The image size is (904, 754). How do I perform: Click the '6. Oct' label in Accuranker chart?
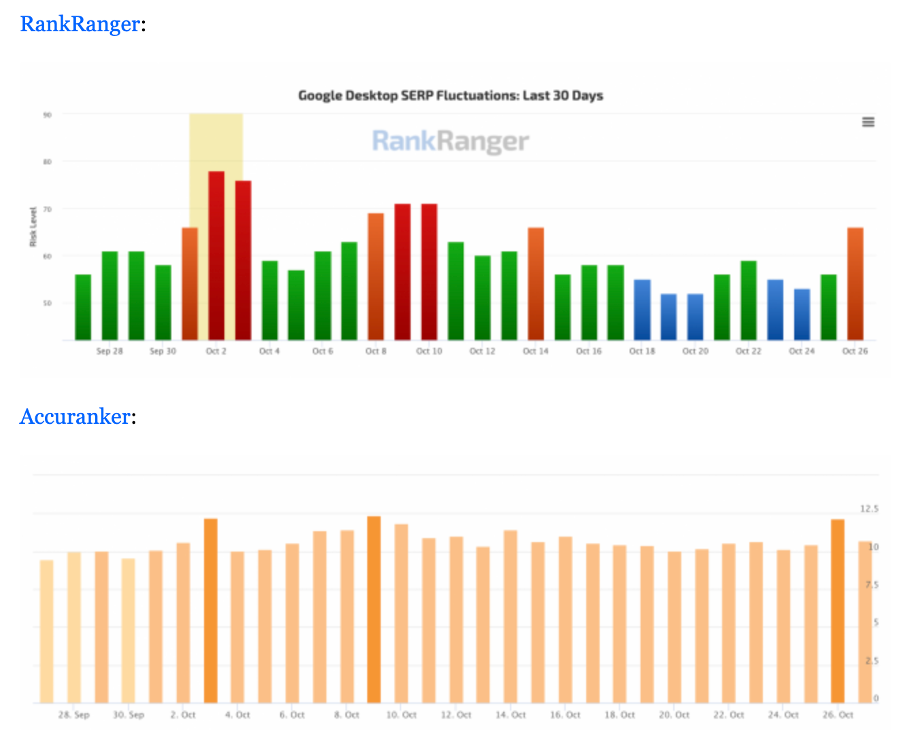(x=292, y=715)
